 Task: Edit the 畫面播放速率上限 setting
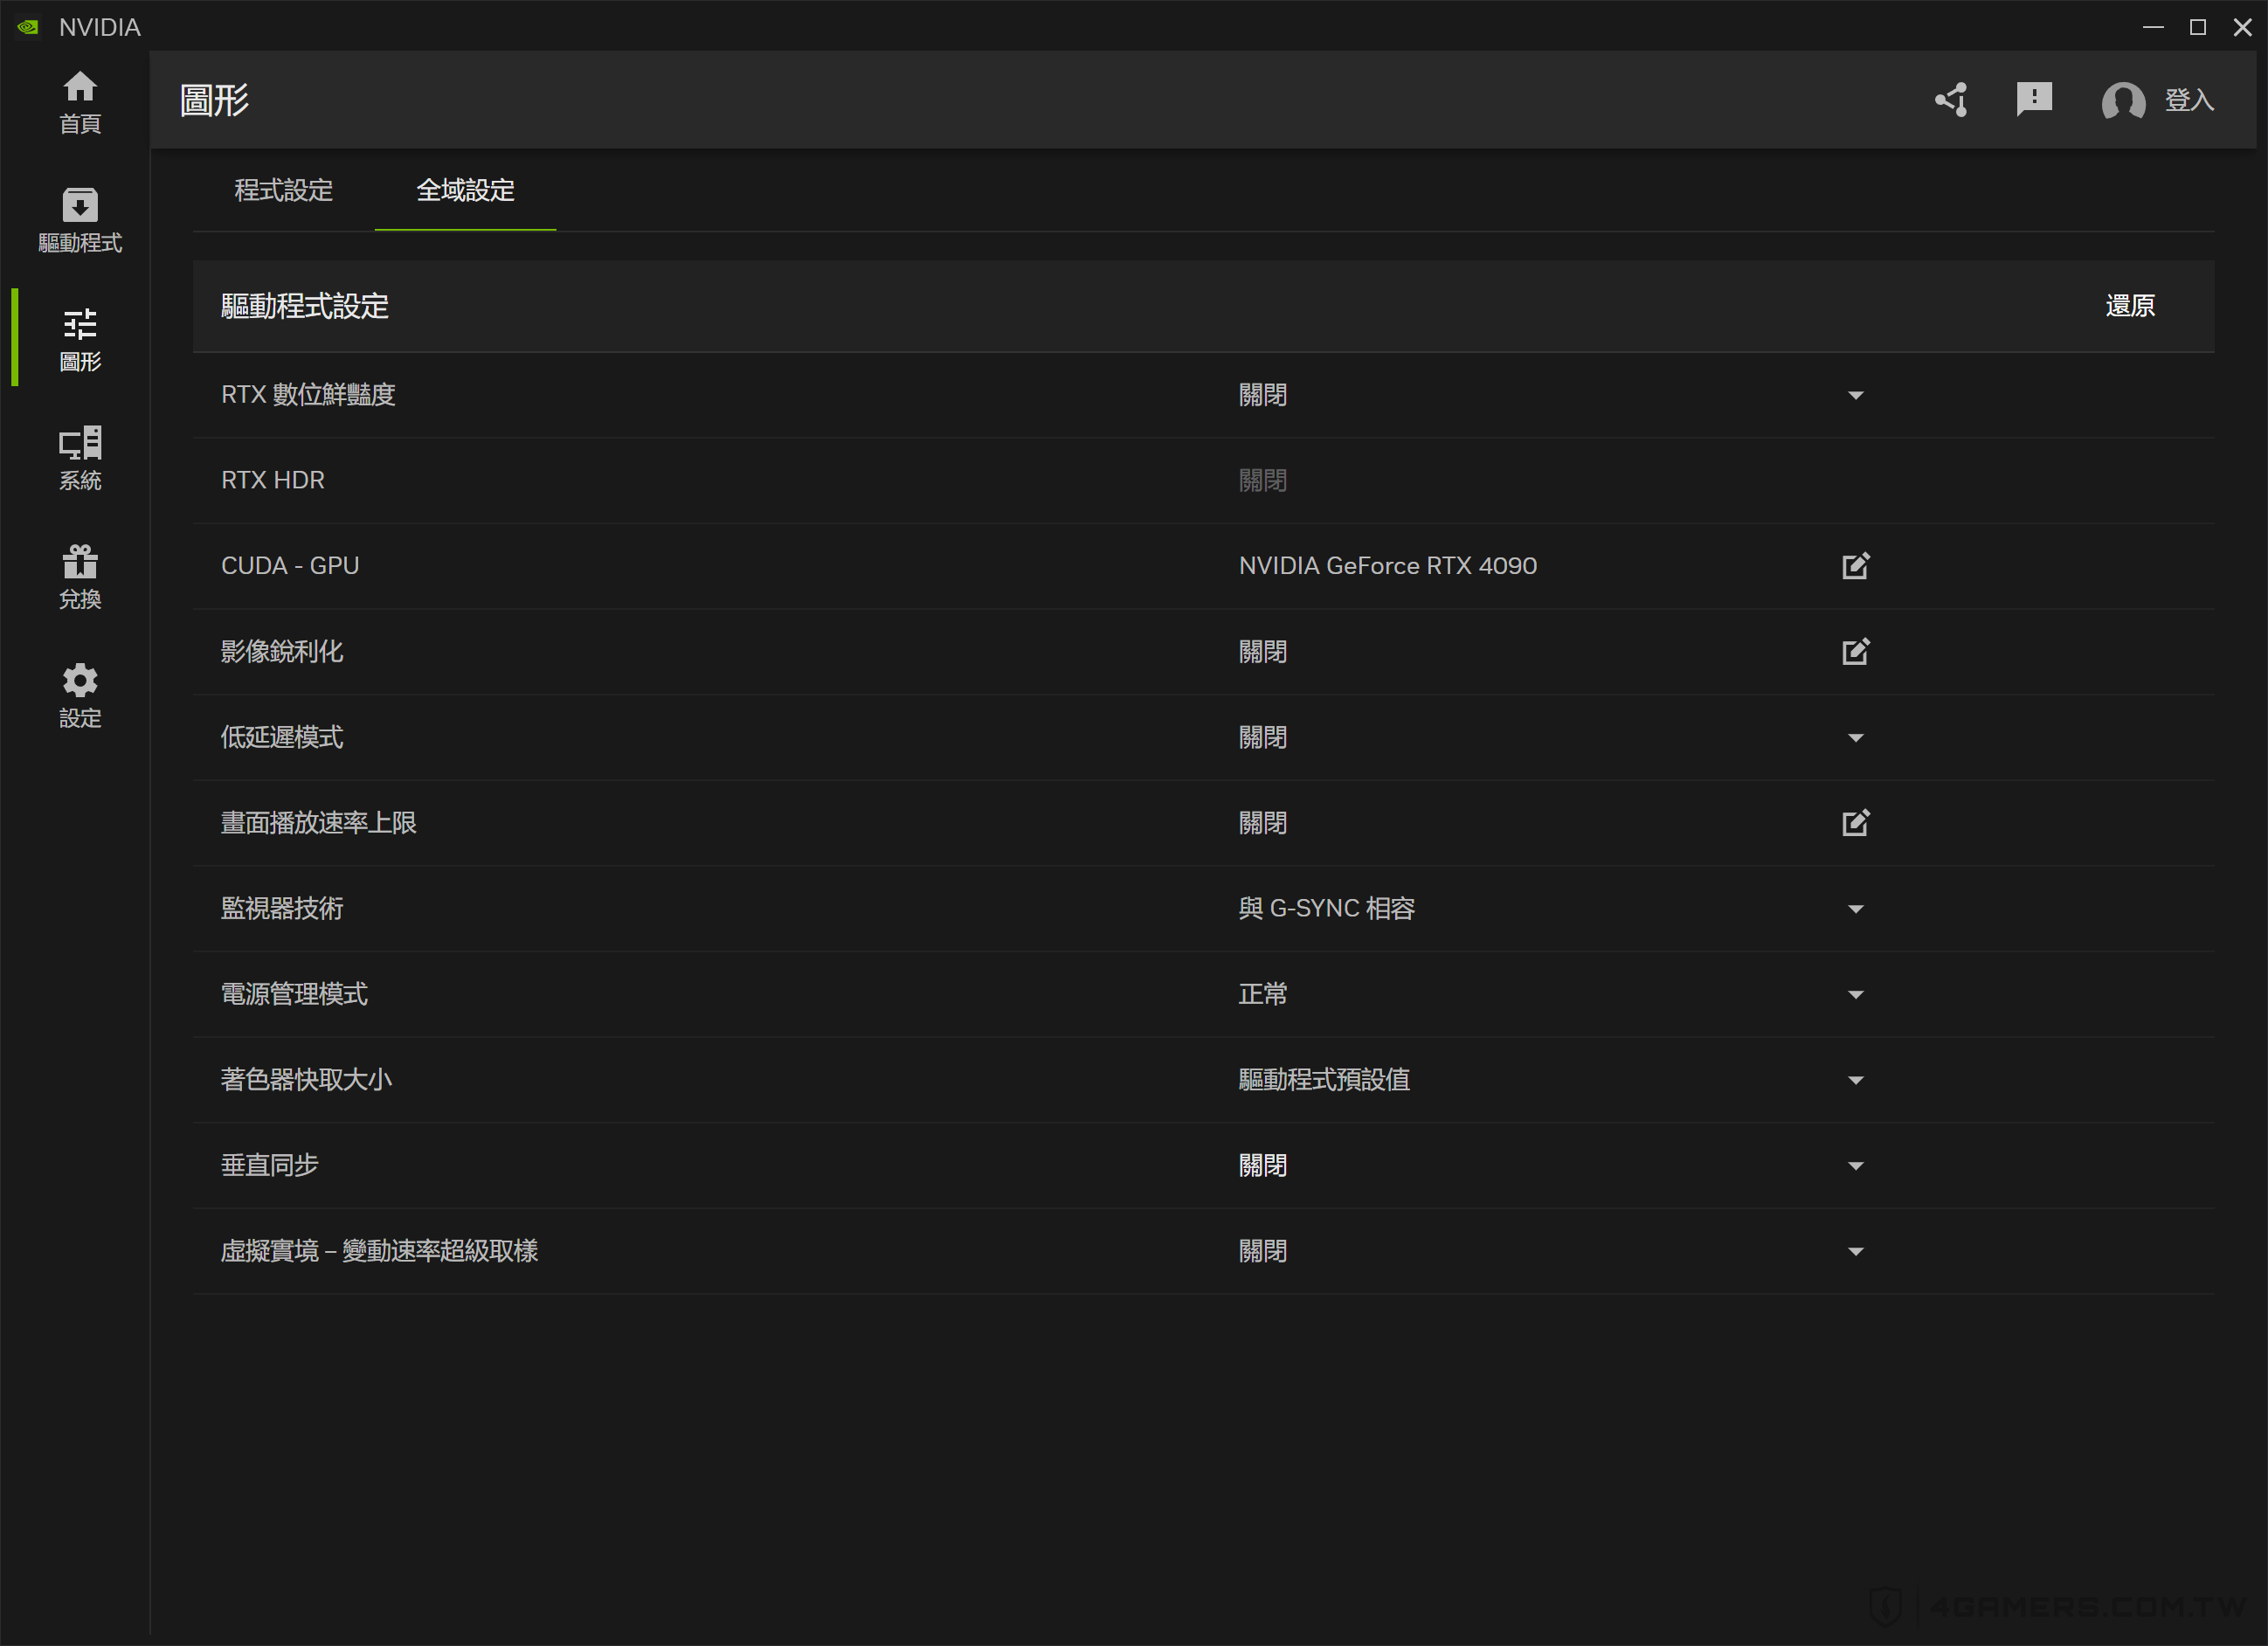1855,823
